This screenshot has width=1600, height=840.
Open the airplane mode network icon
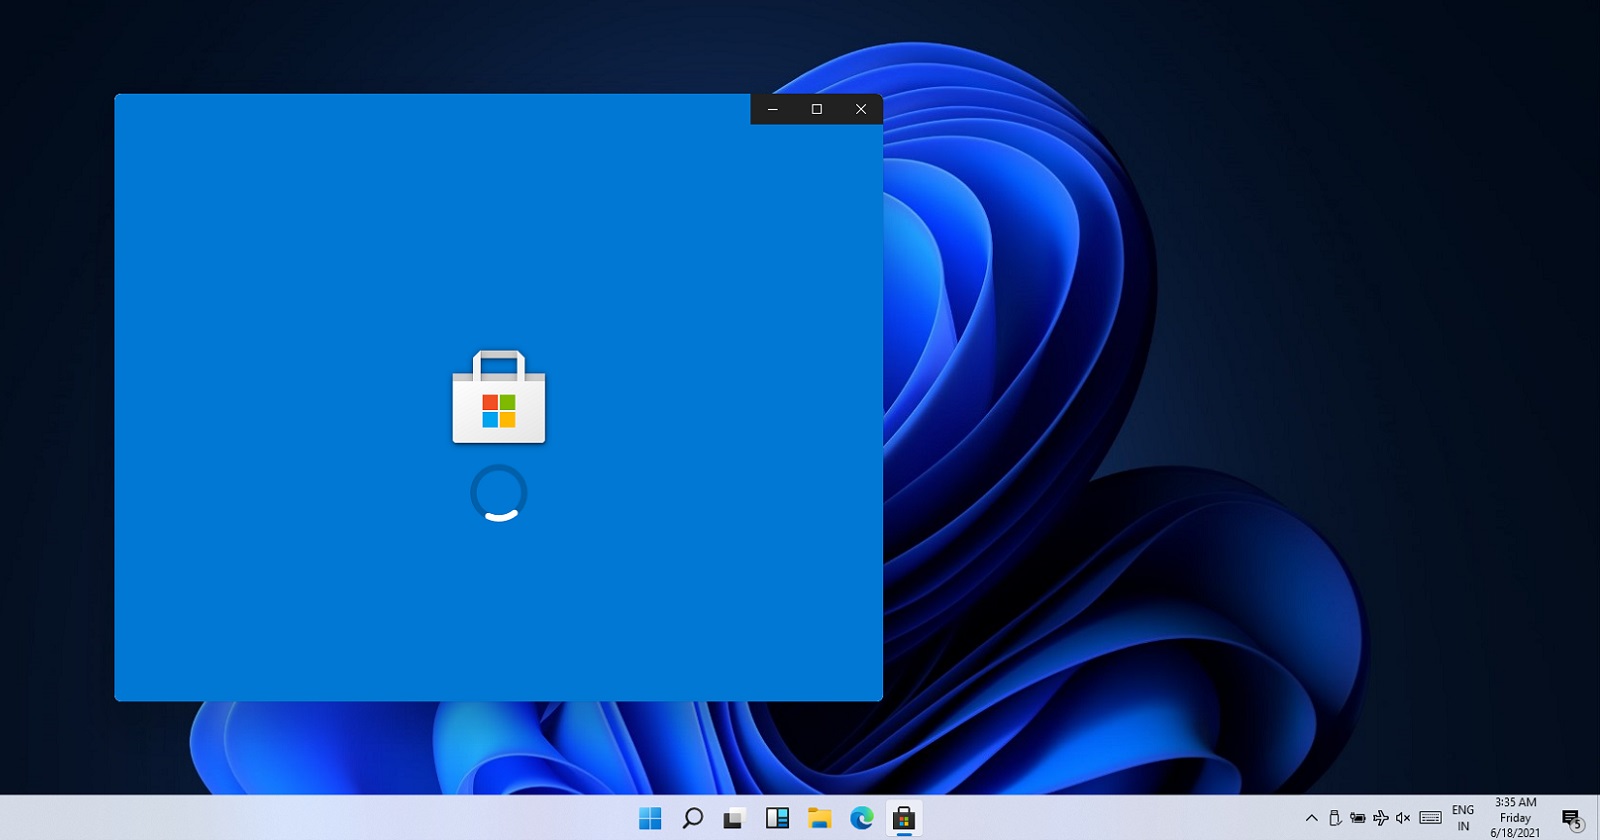tap(1381, 818)
